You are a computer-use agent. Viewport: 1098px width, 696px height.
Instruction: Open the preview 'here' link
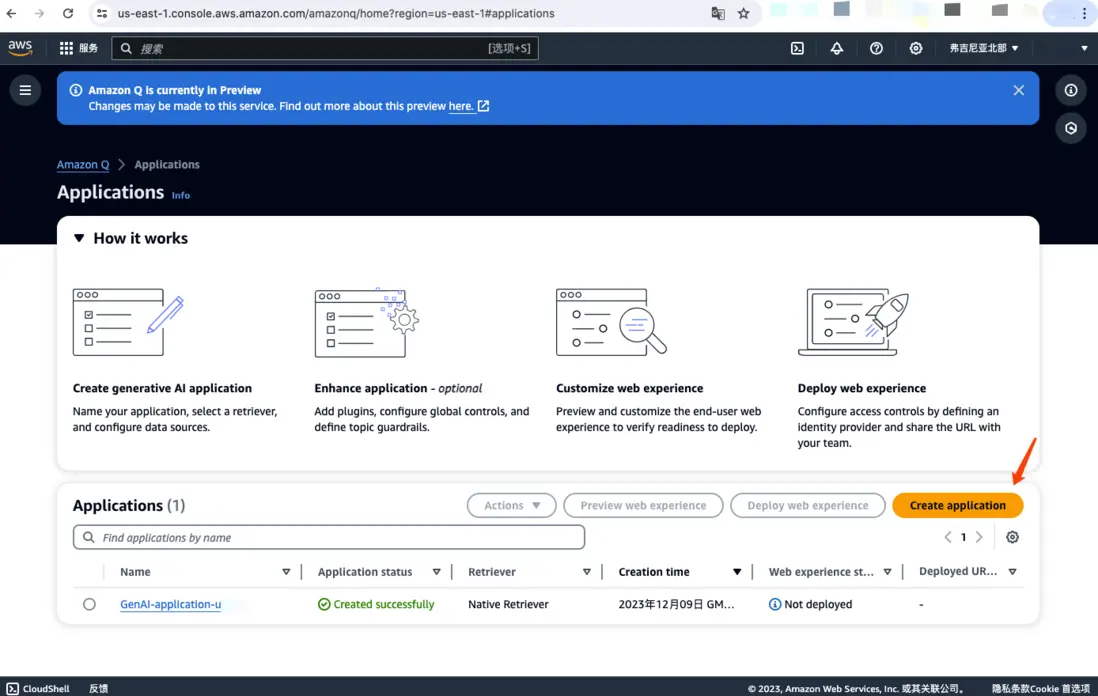(468, 106)
